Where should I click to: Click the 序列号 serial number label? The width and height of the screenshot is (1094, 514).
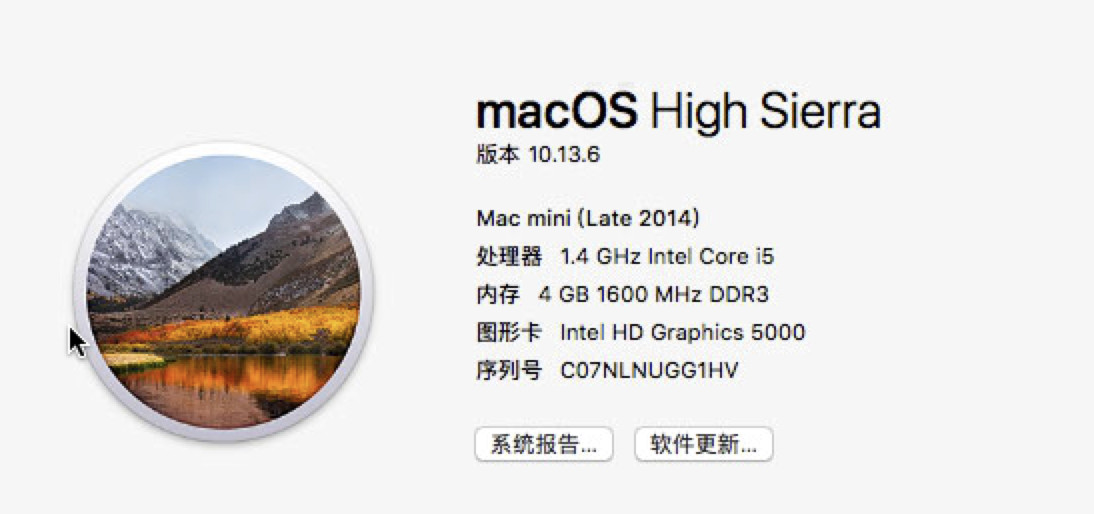[x=509, y=371]
